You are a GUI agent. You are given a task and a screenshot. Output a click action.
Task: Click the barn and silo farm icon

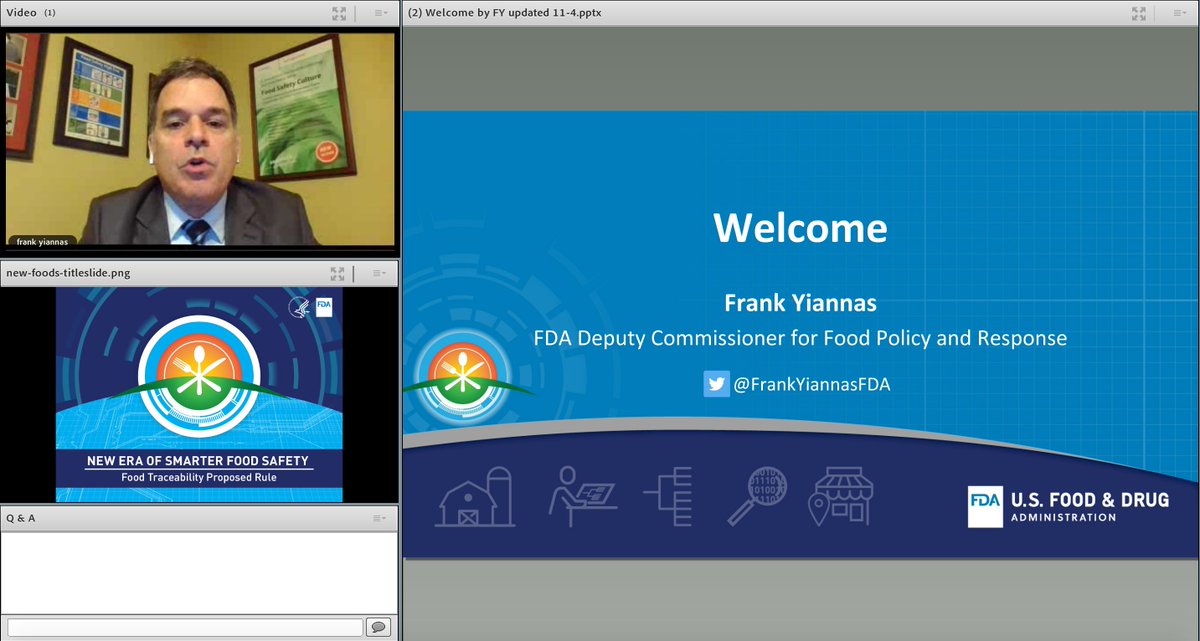(475, 497)
